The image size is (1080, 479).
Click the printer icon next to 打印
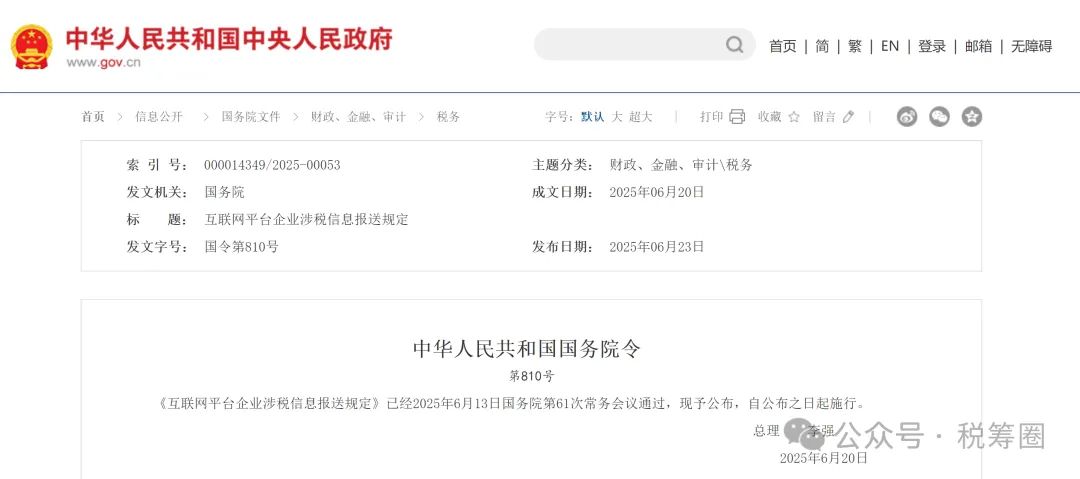pyautogui.click(x=737, y=116)
